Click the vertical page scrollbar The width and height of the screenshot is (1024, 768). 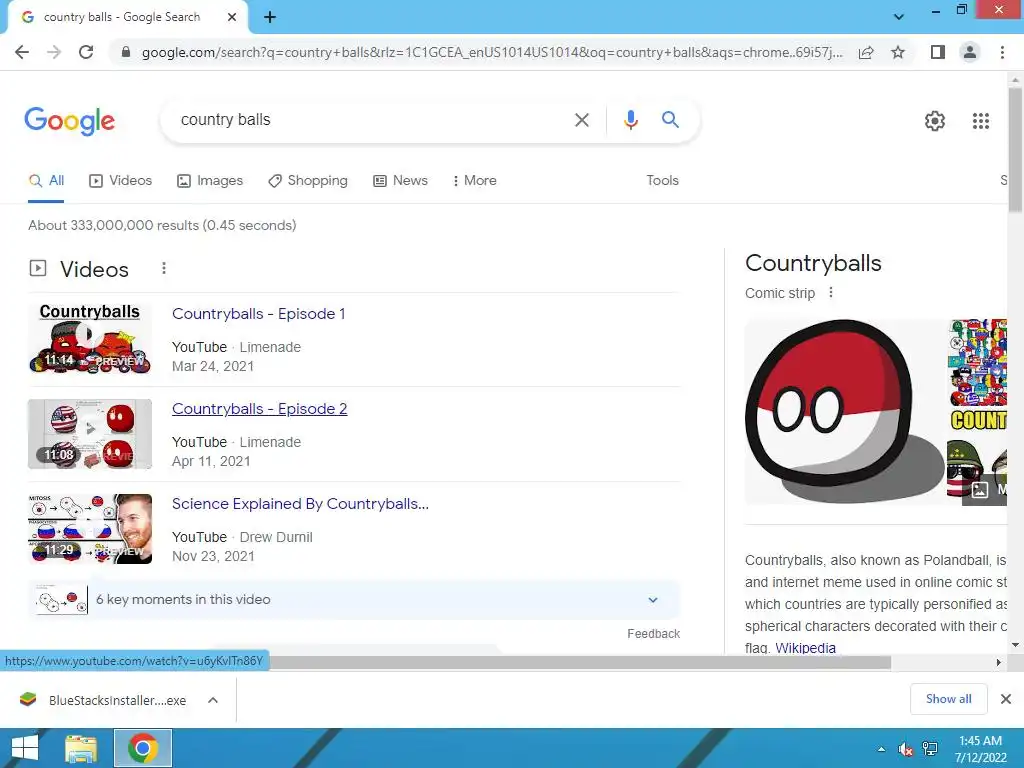[x=1015, y=150]
